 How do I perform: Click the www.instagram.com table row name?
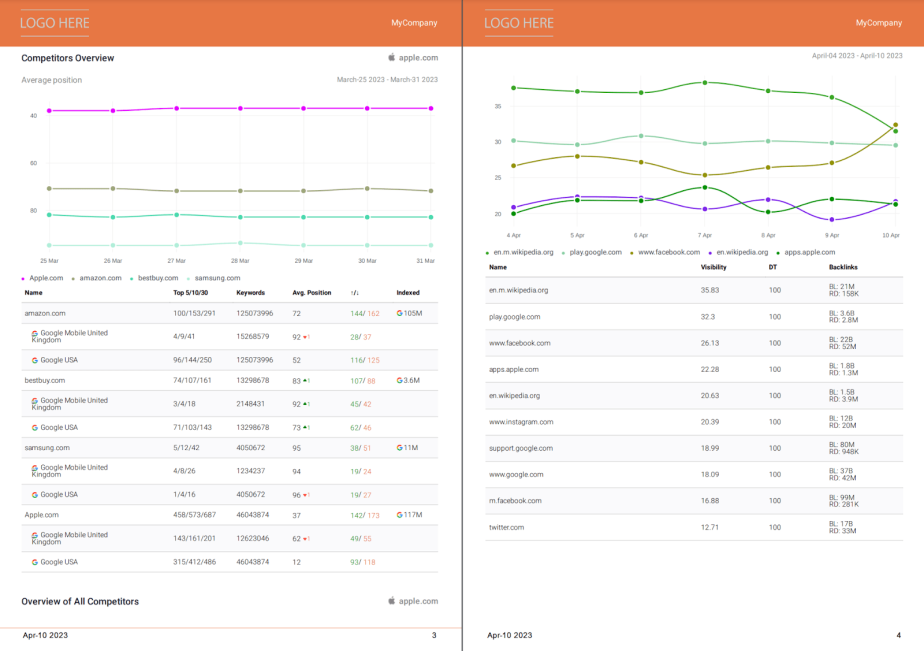pyautogui.click(x=521, y=422)
